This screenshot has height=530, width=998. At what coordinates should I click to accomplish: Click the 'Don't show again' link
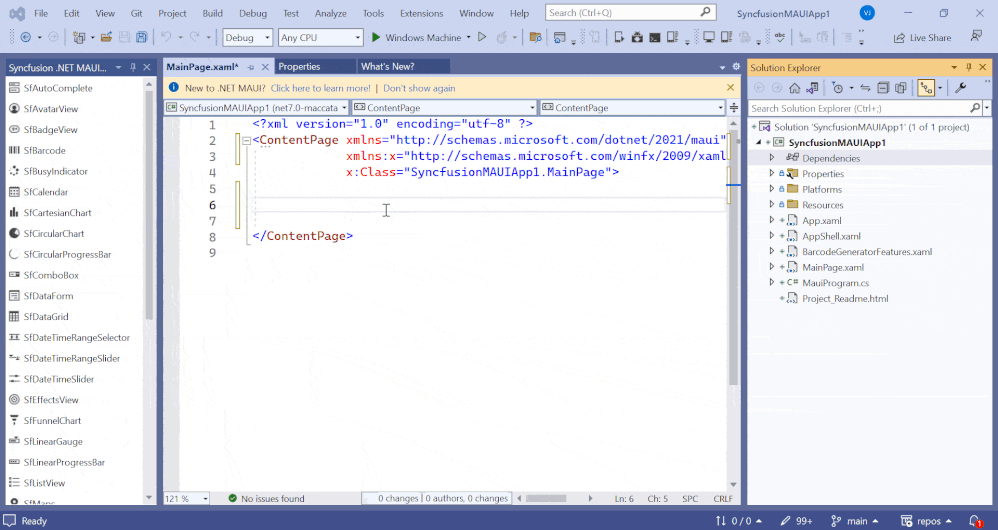point(419,88)
